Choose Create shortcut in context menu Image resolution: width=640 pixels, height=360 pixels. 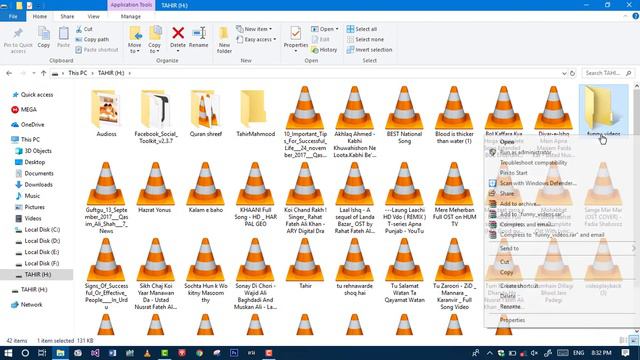tap(519, 286)
